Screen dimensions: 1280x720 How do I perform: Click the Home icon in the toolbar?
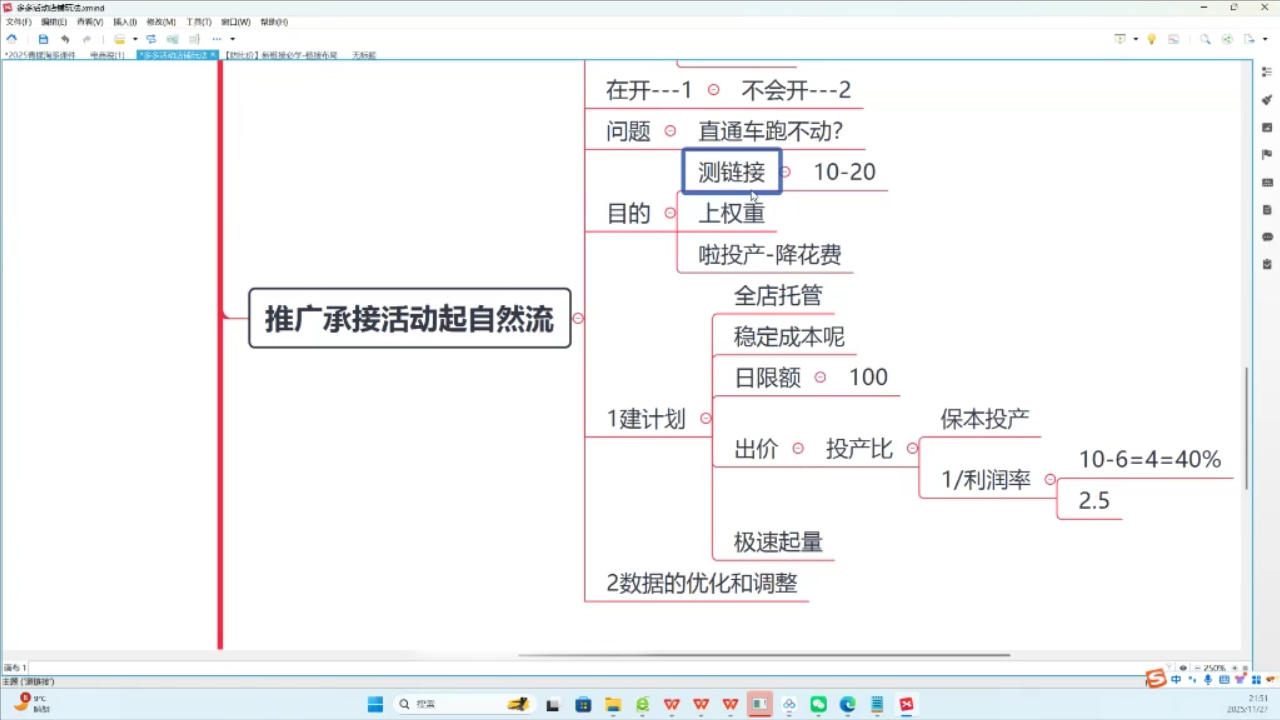tap(12, 39)
